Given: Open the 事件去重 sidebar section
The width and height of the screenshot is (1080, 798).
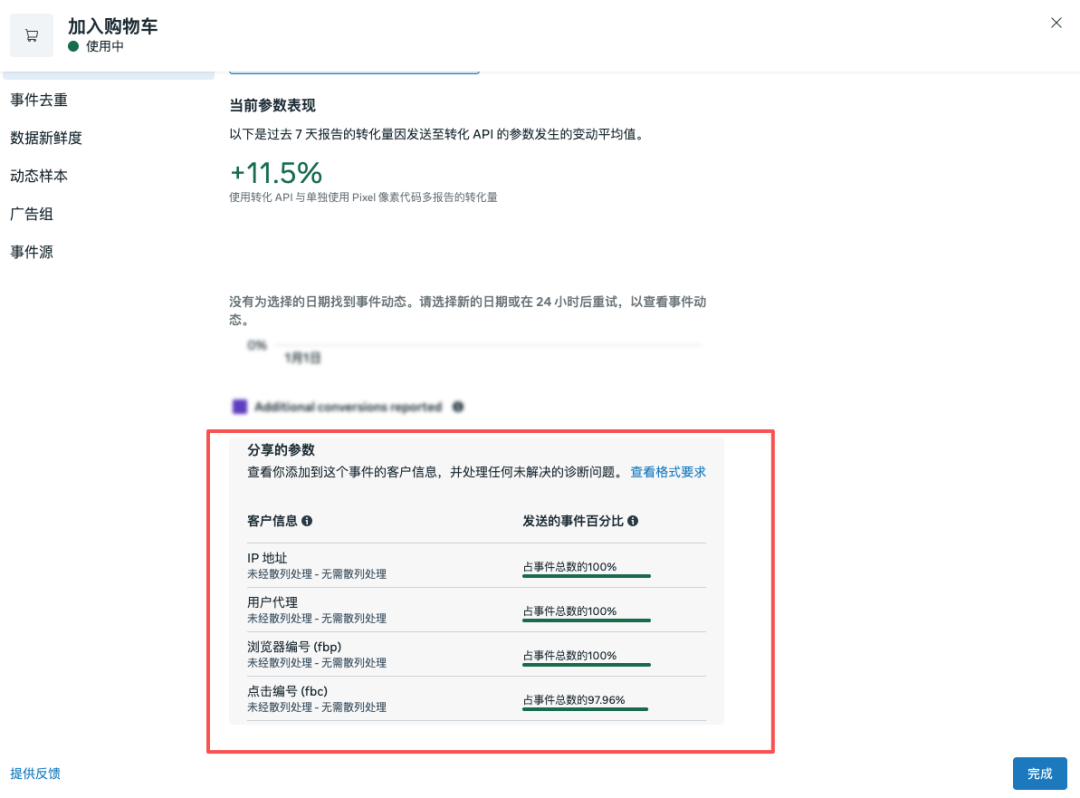Looking at the screenshot, I should 39,100.
